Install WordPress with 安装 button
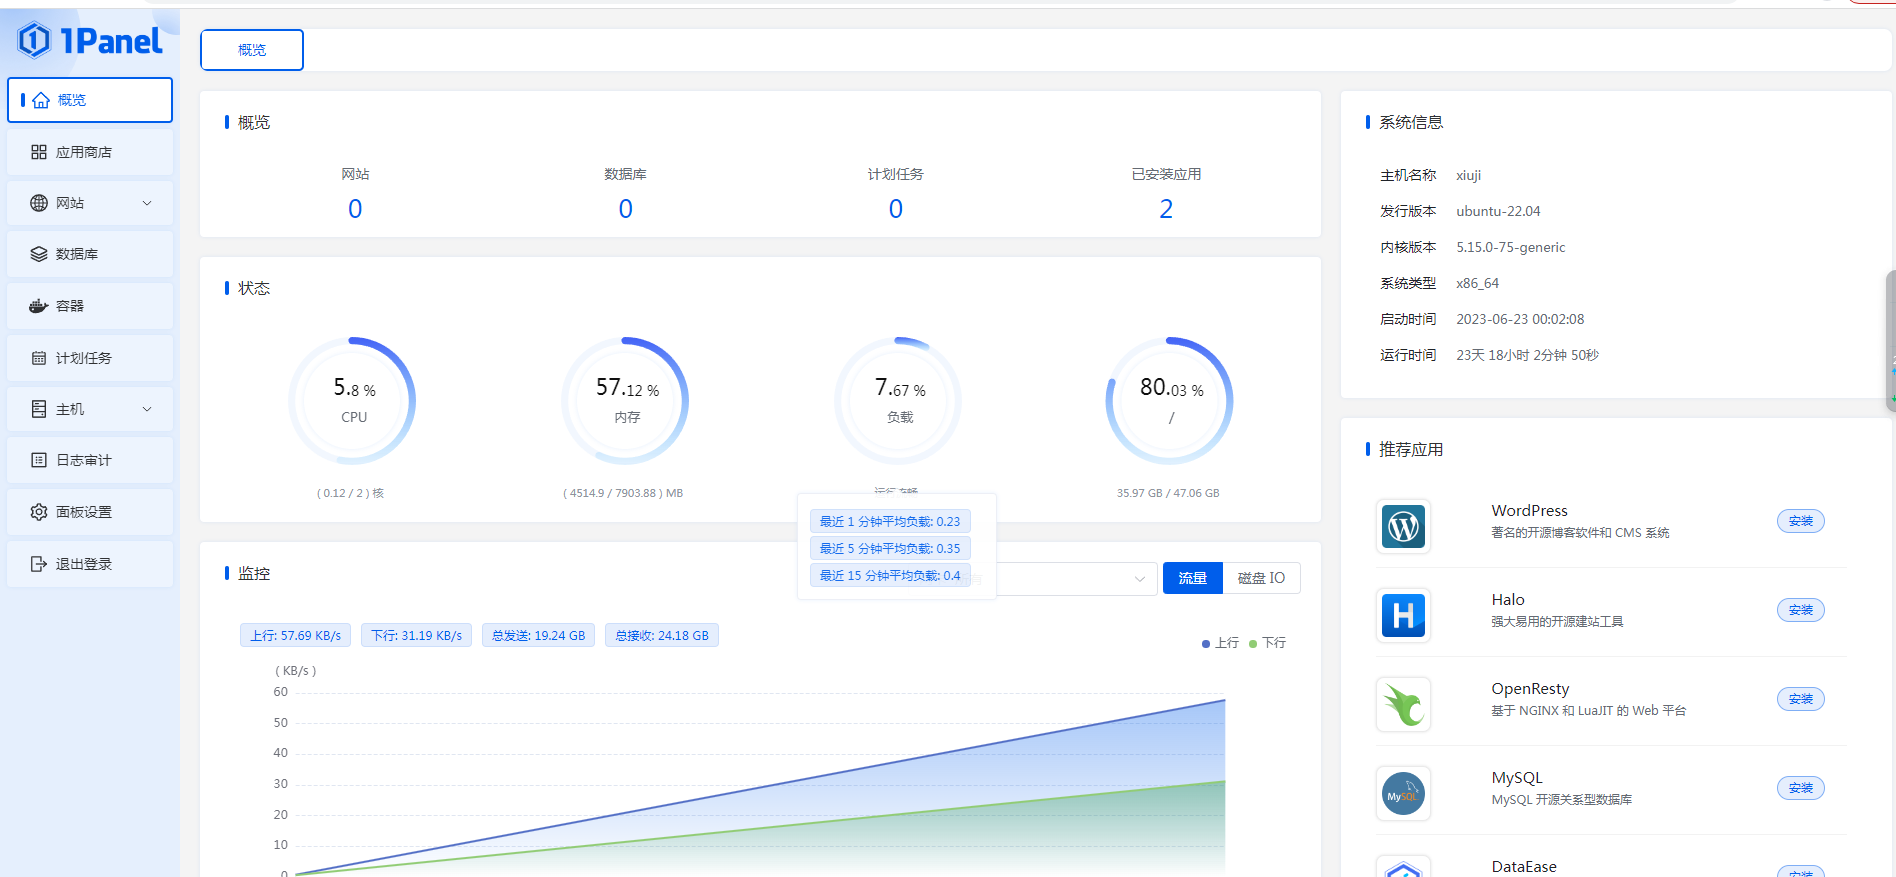The image size is (1896, 877). click(x=1800, y=521)
